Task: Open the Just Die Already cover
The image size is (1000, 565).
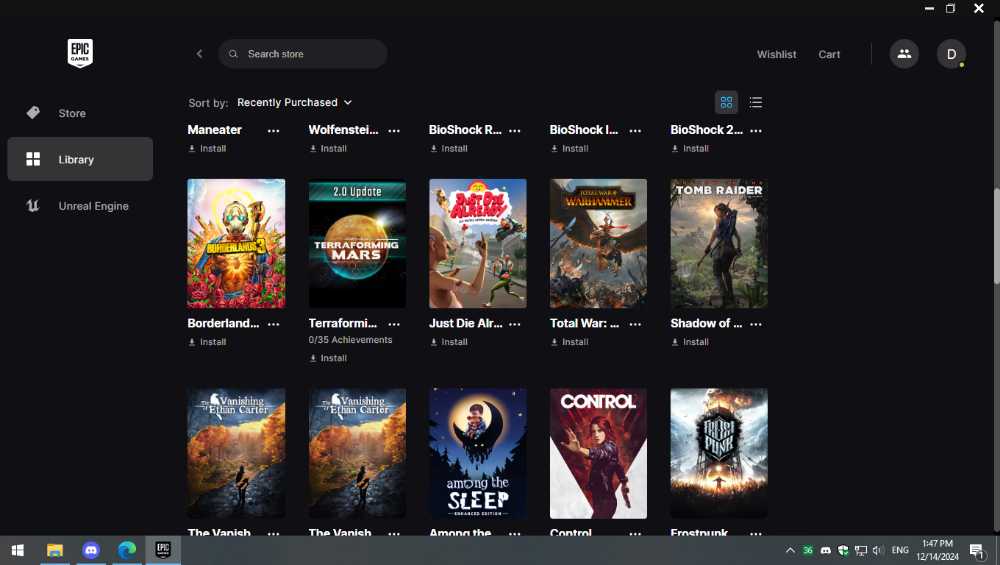Action: [x=478, y=244]
